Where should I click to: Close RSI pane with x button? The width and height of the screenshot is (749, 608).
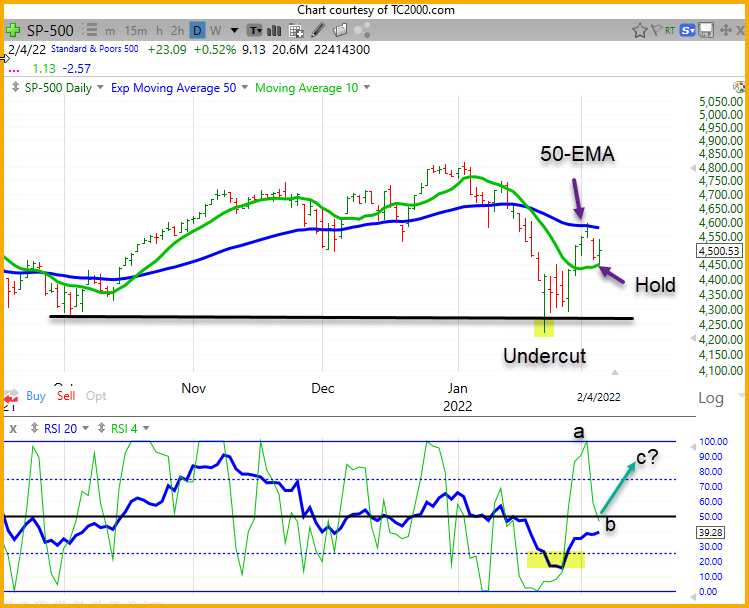[x=13, y=429]
